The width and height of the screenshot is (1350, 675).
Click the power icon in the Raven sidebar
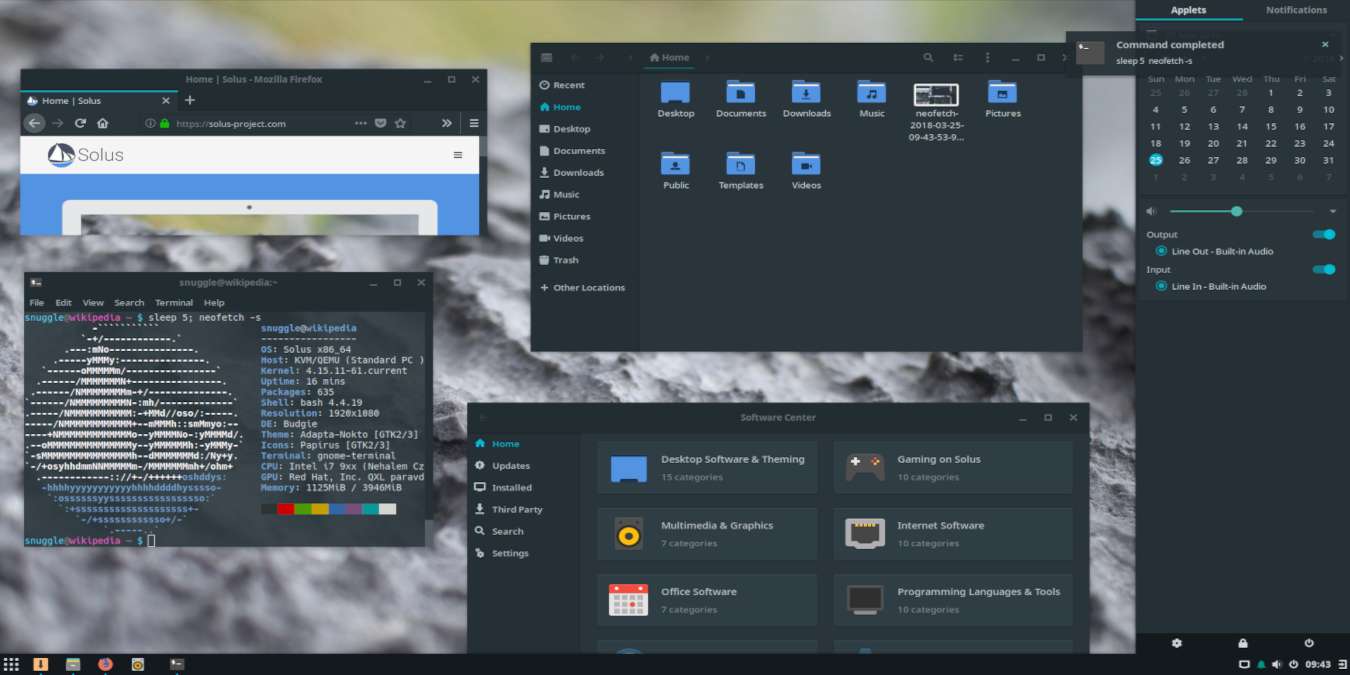(x=1309, y=643)
